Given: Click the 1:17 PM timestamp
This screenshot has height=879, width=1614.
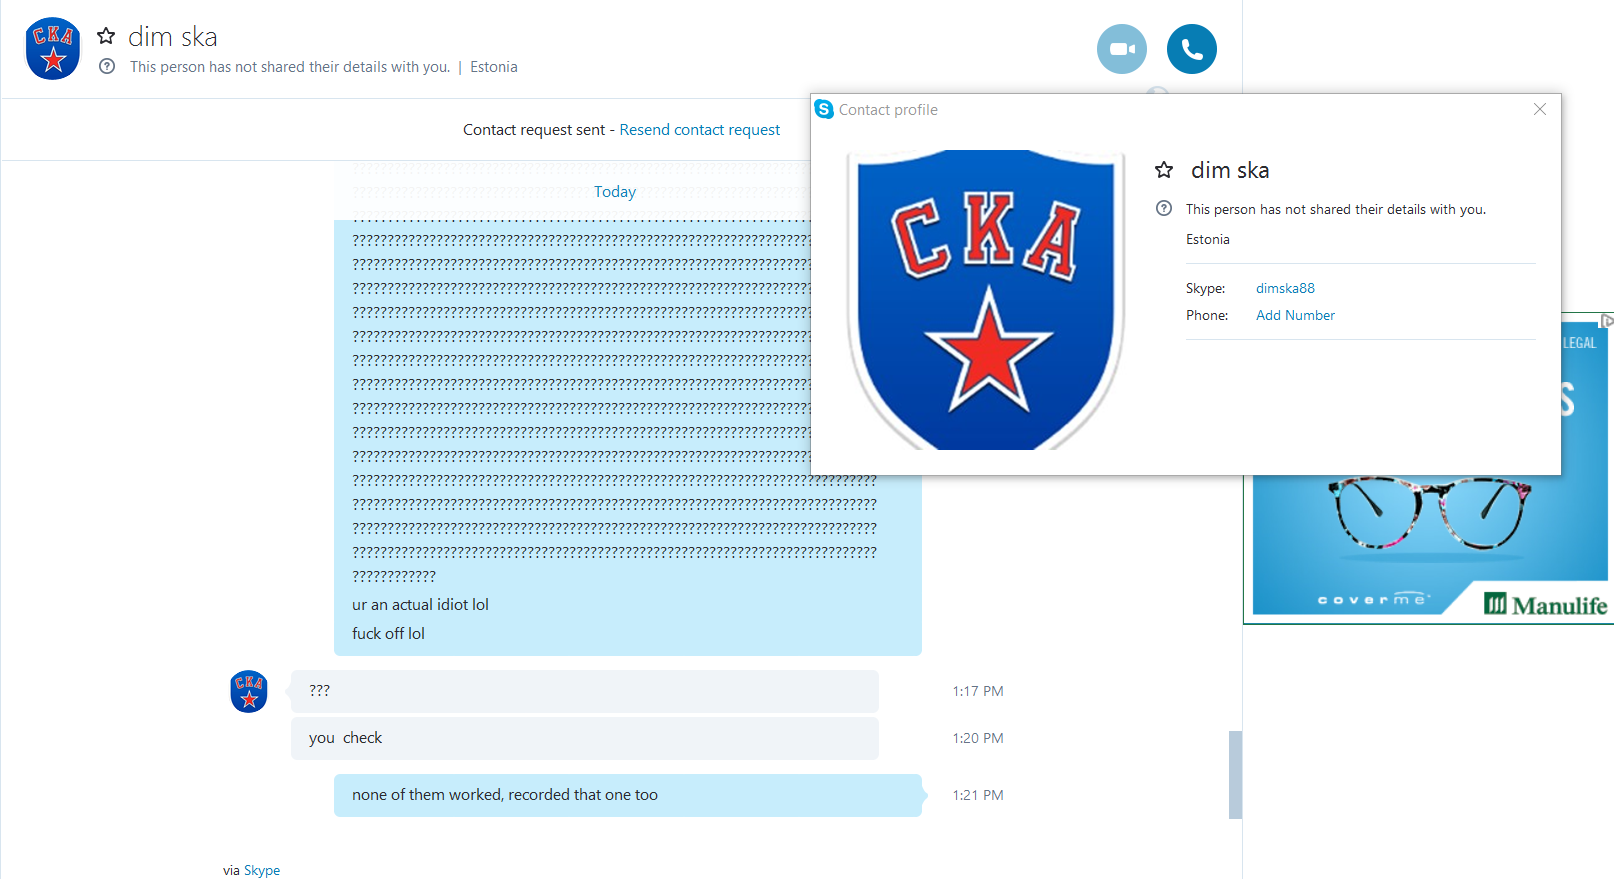Looking at the screenshot, I should pyautogui.click(x=978, y=691).
